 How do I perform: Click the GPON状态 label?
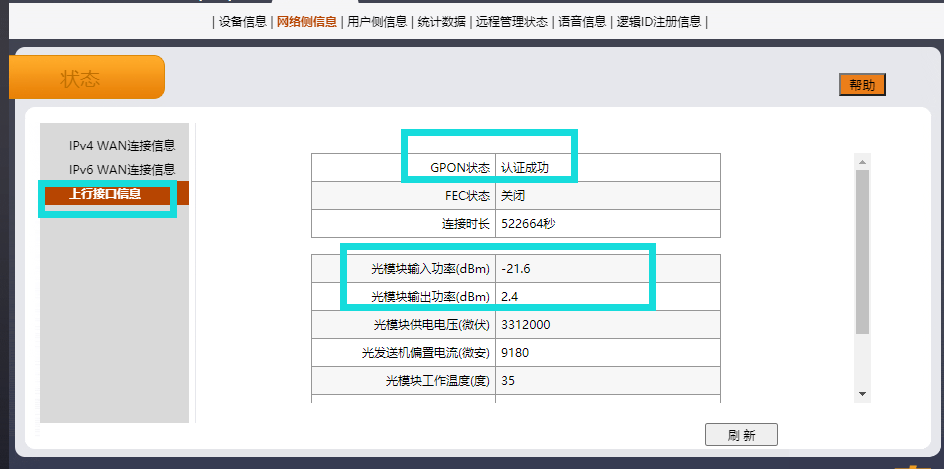[x=460, y=168]
